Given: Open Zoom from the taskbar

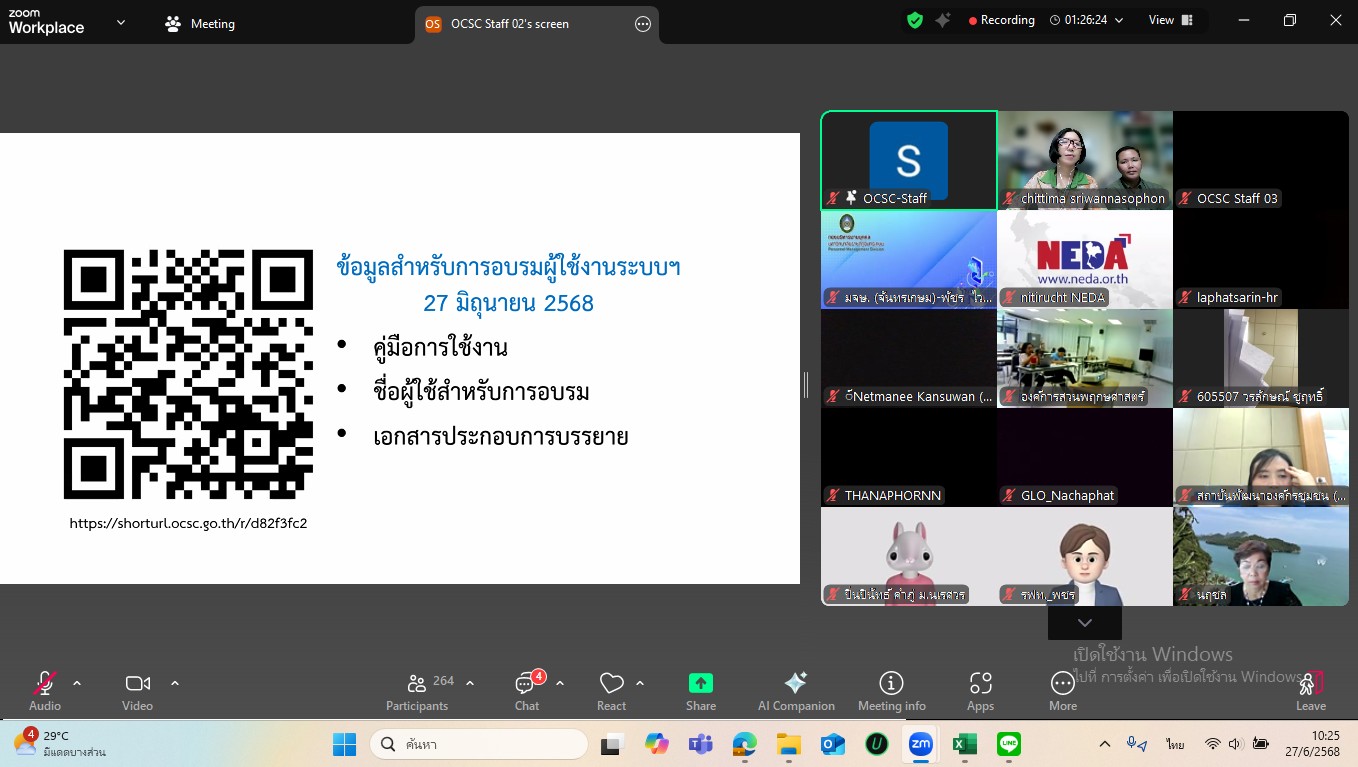Looking at the screenshot, I should tap(920, 744).
